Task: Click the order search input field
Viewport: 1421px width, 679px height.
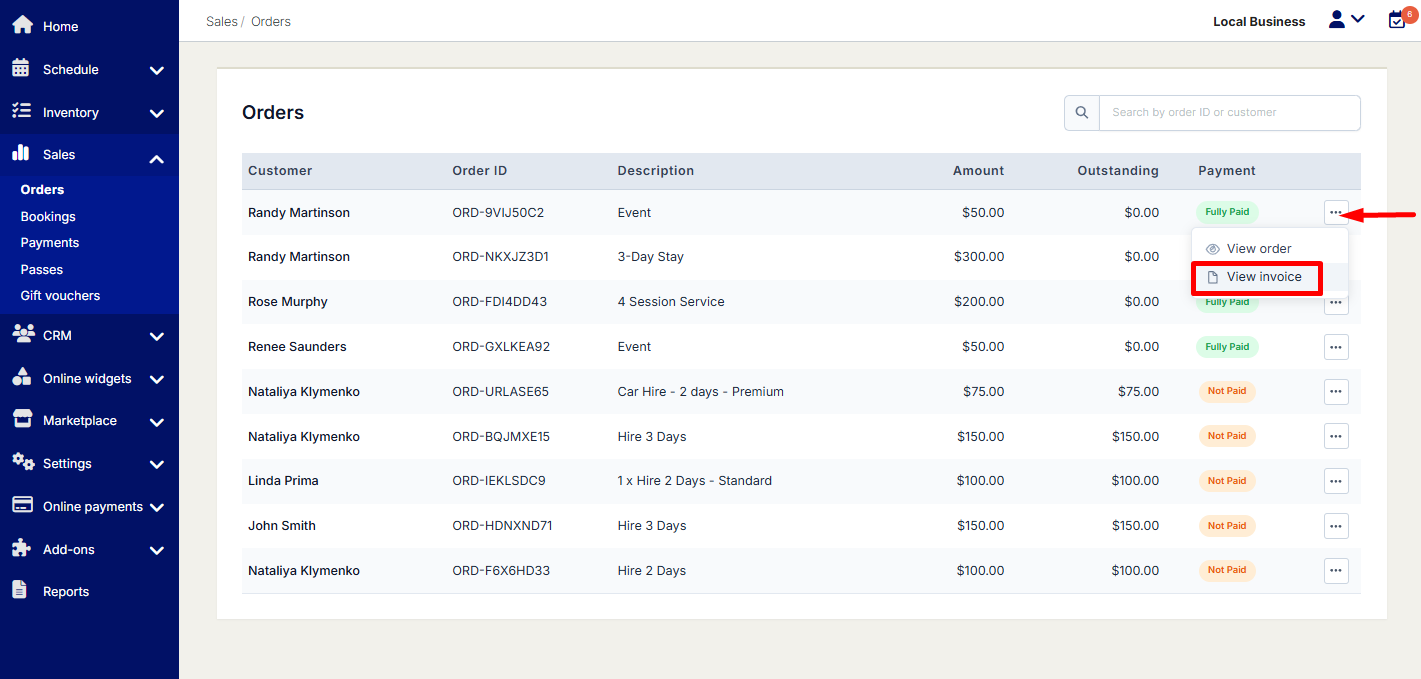Action: tap(1228, 113)
